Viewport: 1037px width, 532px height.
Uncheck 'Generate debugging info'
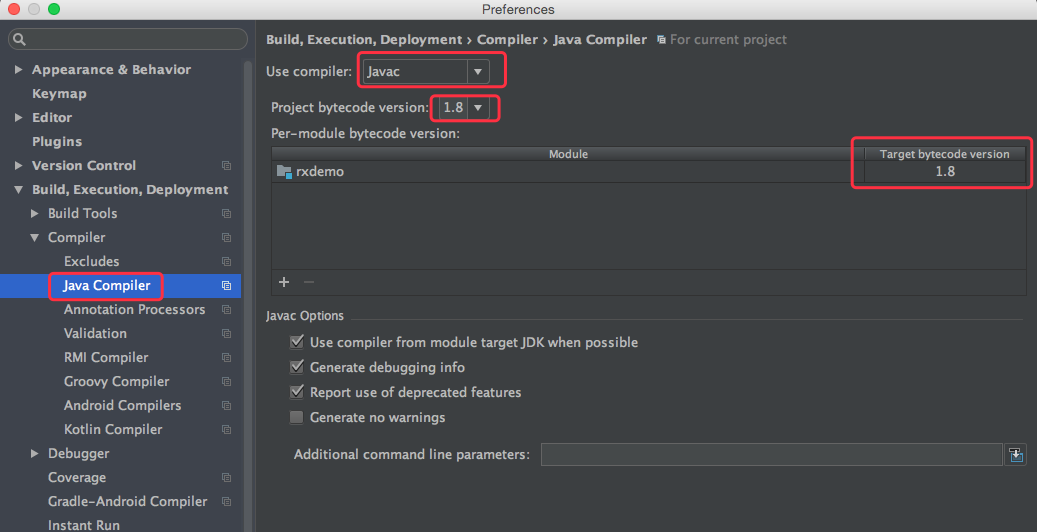(296, 367)
